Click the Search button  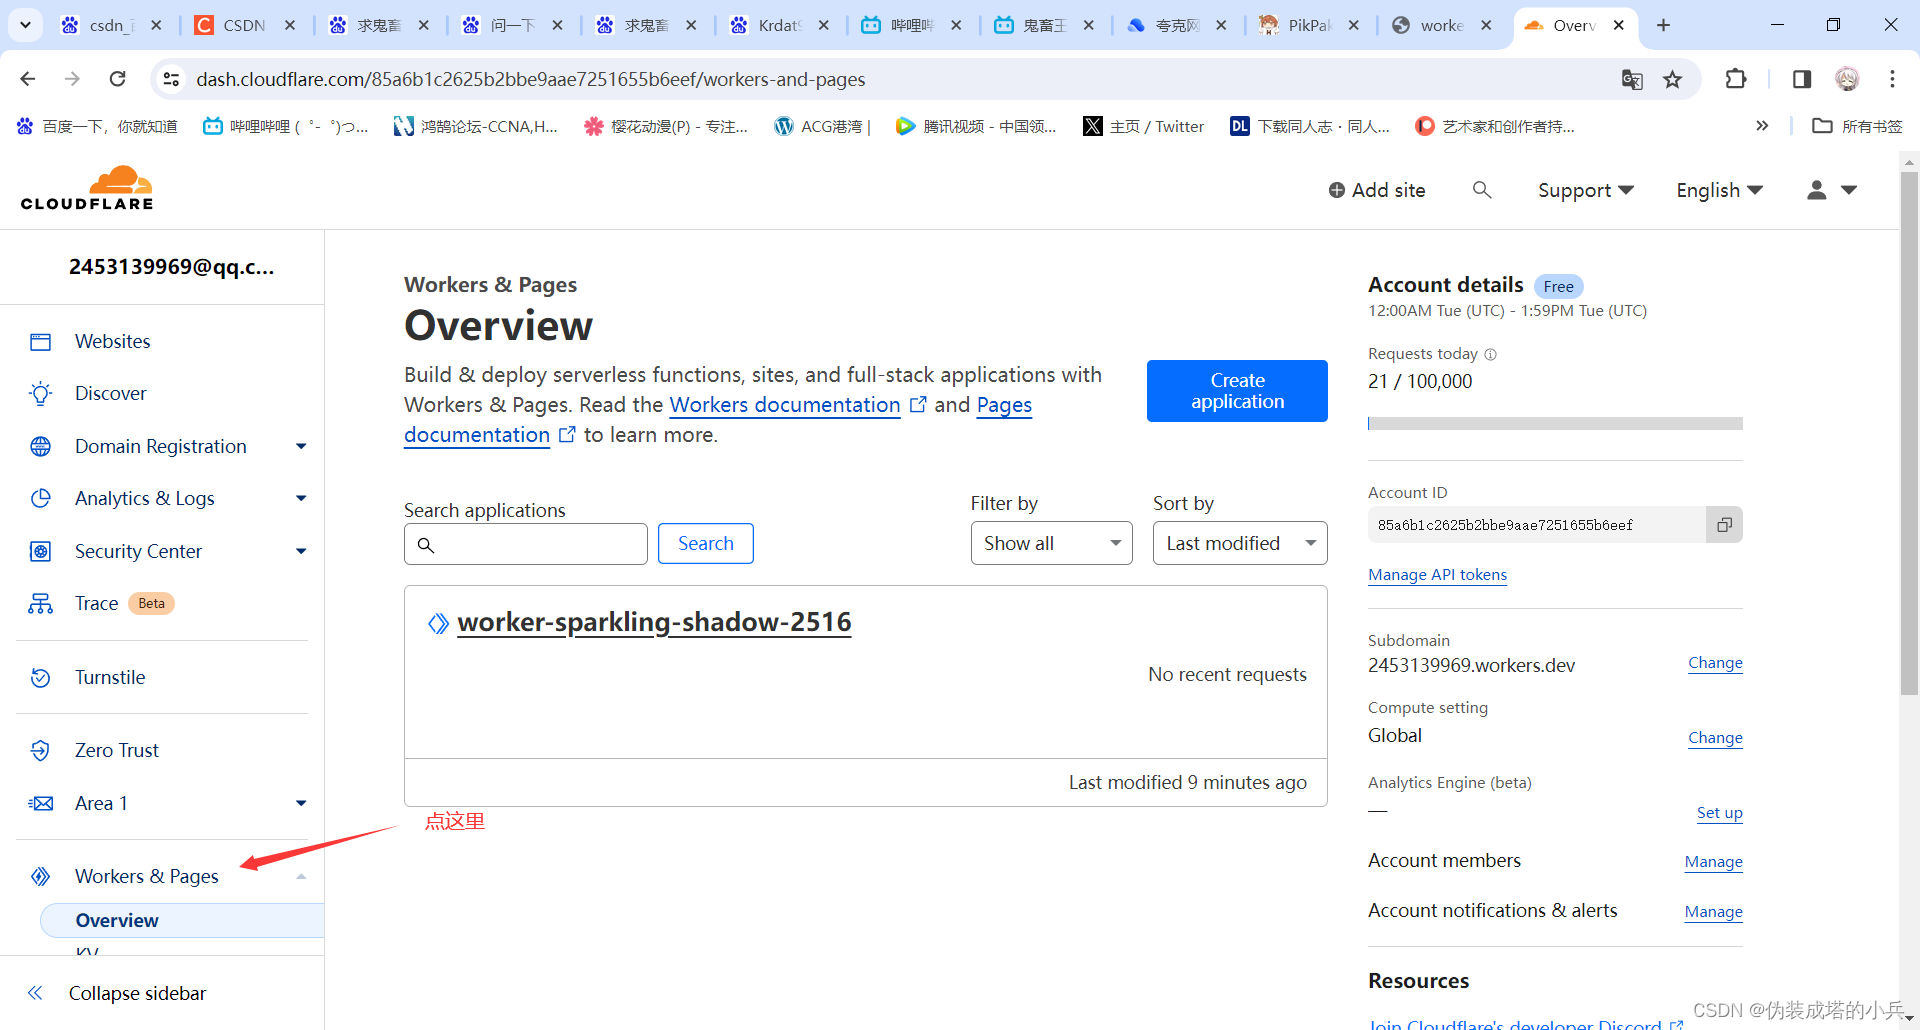(x=705, y=543)
